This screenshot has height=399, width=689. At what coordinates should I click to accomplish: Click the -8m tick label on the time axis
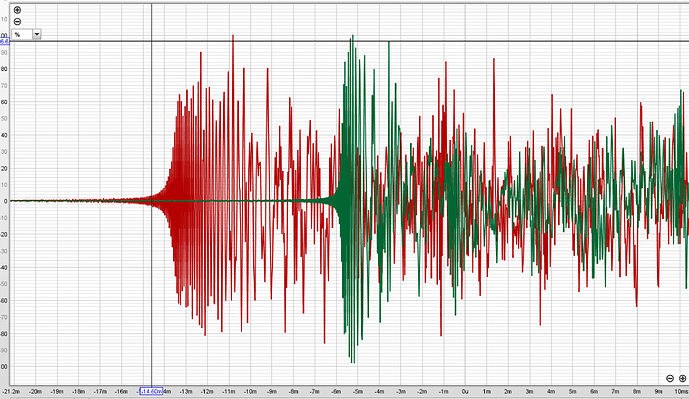[294, 392]
